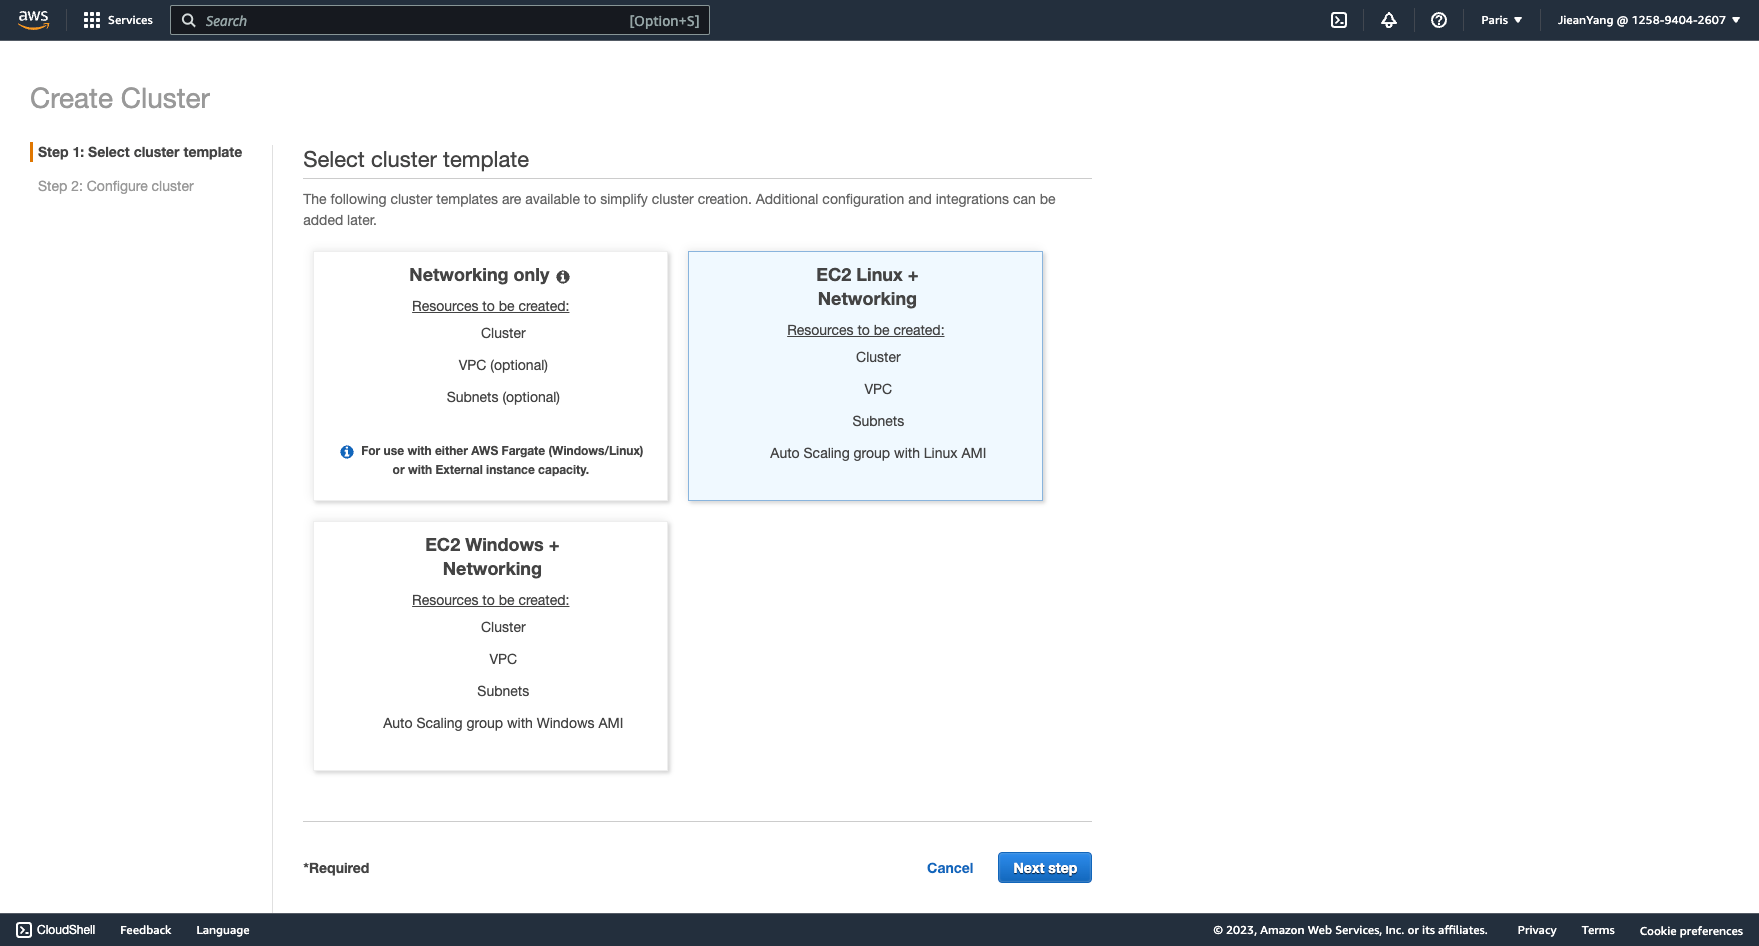Click the CloudShell icon in footer
This screenshot has width=1759, height=946.
(x=24, y=930)
